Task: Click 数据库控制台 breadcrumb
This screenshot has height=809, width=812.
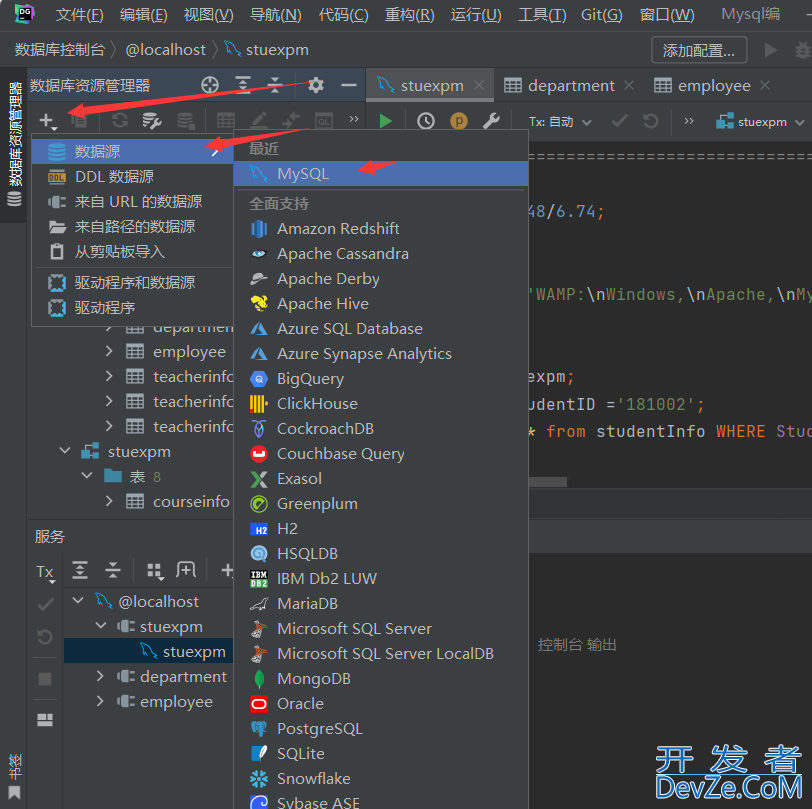Action: tap(60, 50)
